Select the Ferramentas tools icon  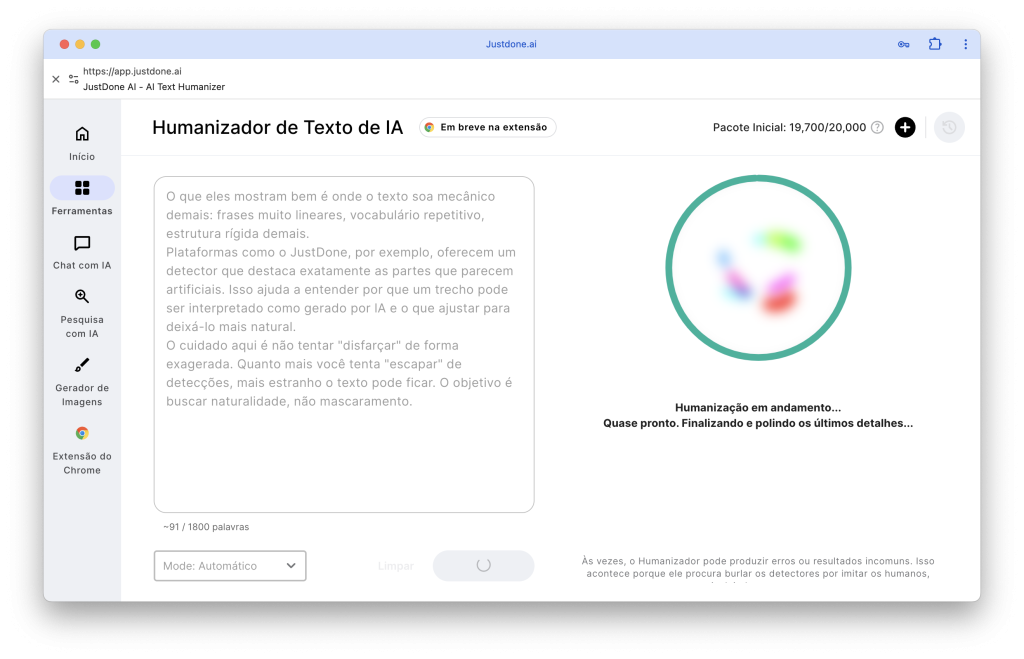(x=82, y=188)
